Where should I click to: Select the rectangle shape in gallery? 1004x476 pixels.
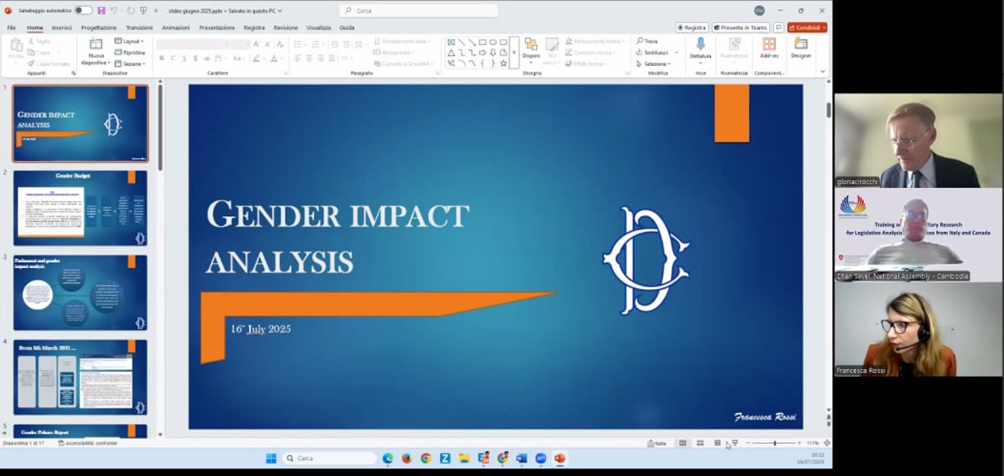click(482, 42)
